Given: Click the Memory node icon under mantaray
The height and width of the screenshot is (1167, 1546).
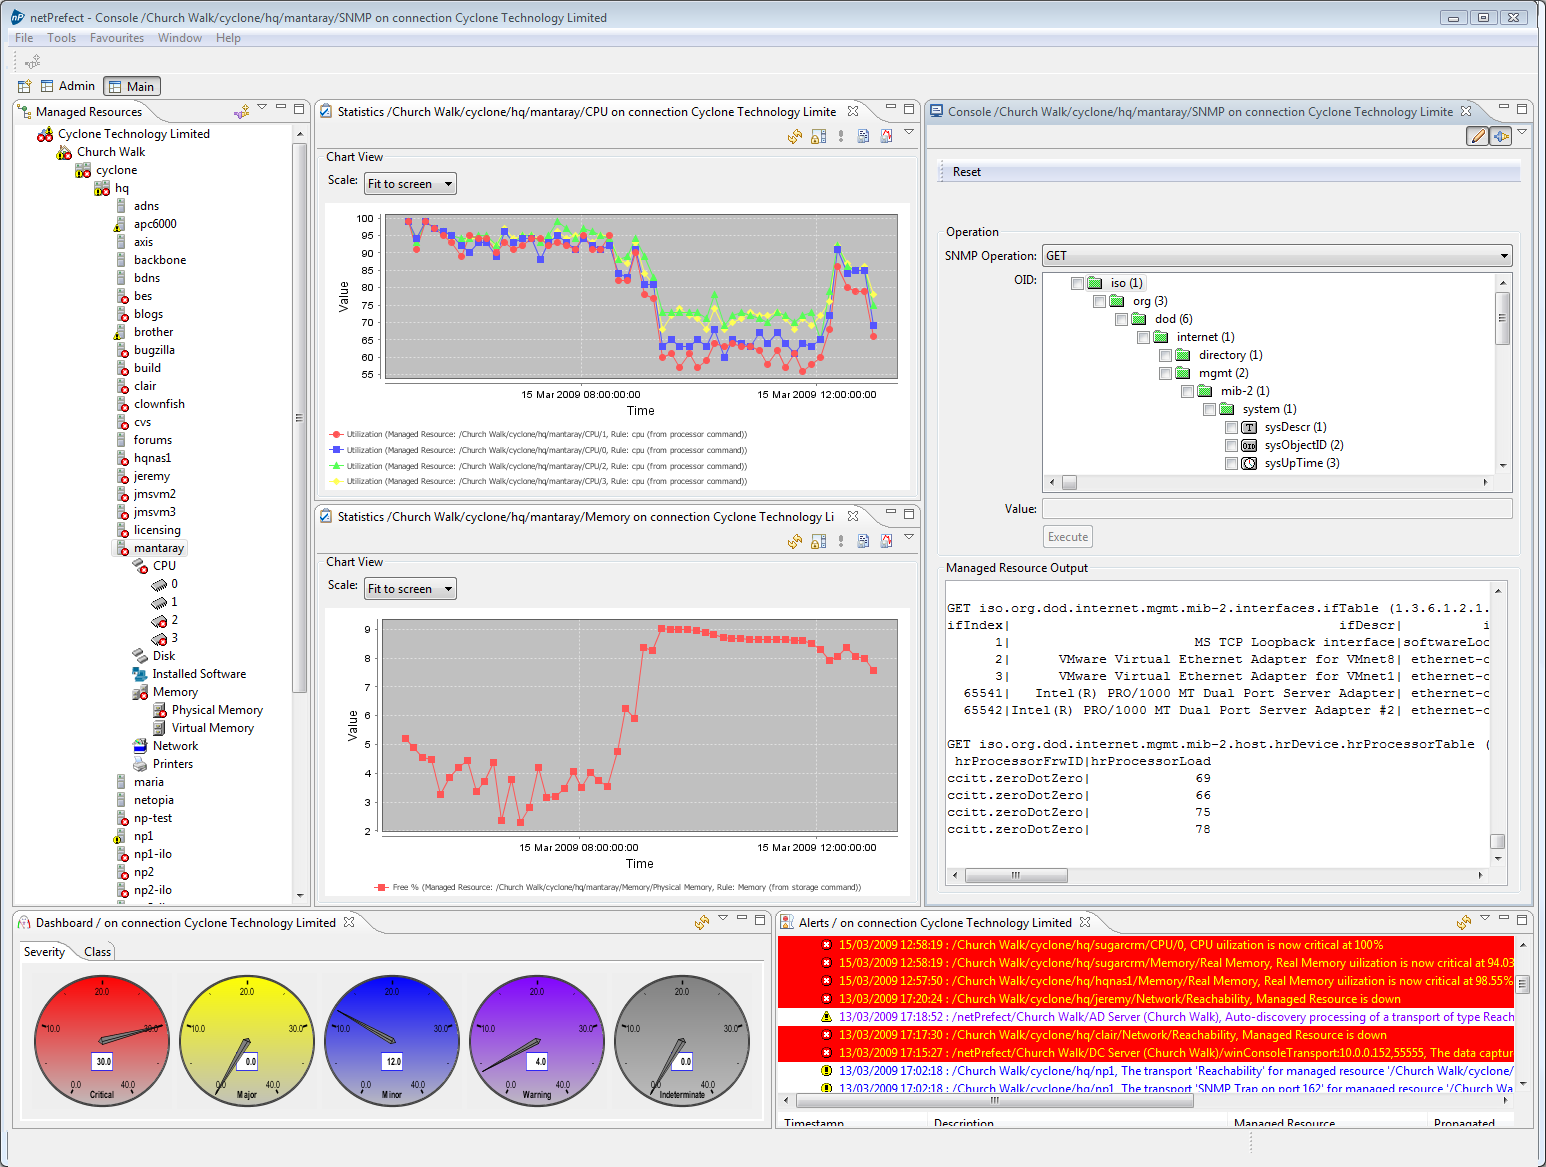Looking at the screenshot, I should [x=140, y=692].
